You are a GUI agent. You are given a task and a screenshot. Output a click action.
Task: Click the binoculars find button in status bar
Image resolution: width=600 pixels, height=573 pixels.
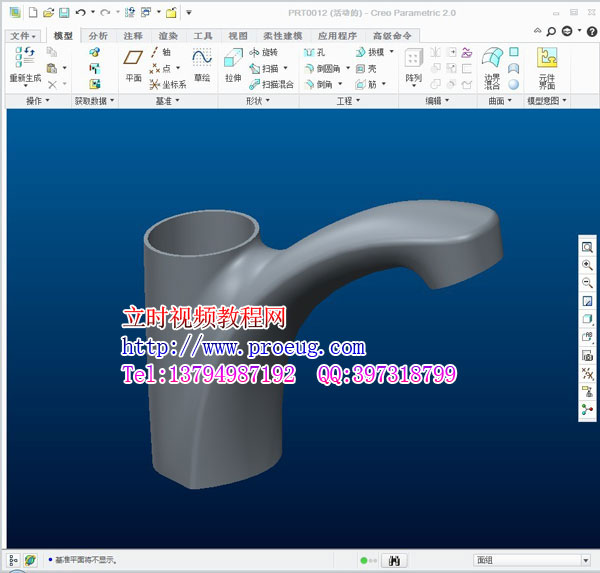(x=394, y=561)
